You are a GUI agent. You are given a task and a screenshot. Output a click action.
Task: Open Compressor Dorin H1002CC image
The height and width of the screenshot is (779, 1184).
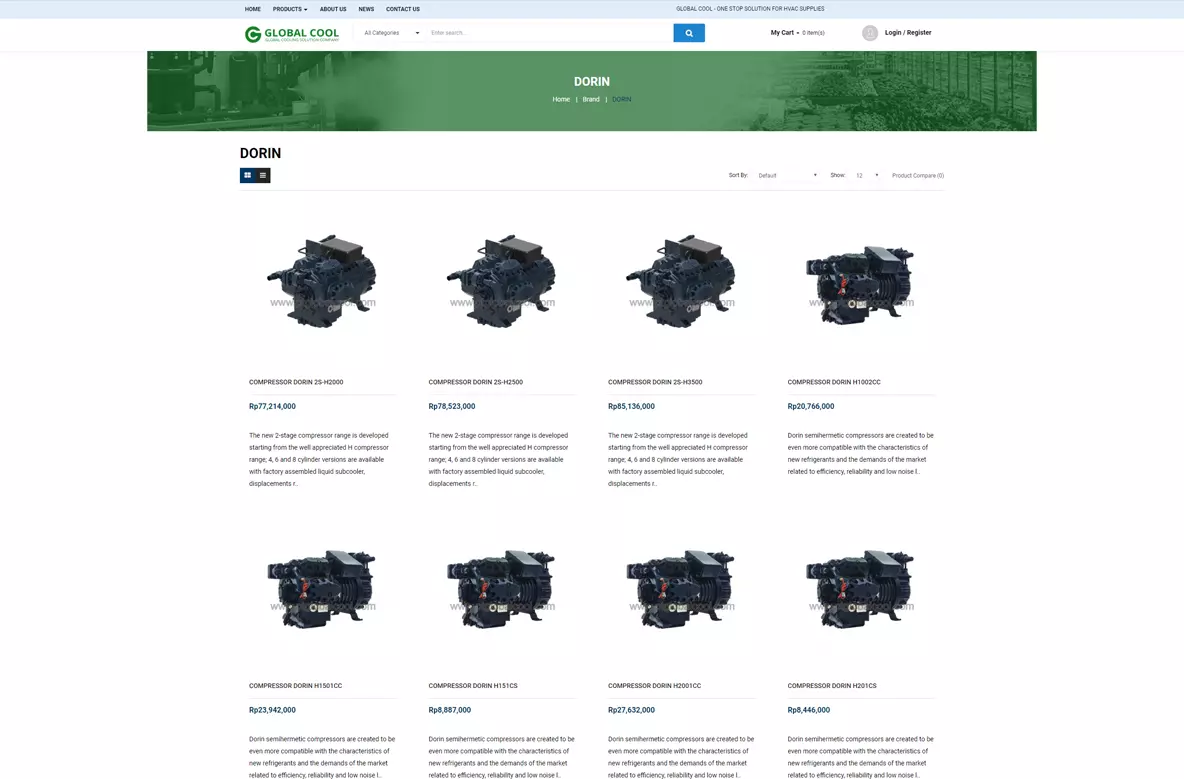tap(861, 281)
